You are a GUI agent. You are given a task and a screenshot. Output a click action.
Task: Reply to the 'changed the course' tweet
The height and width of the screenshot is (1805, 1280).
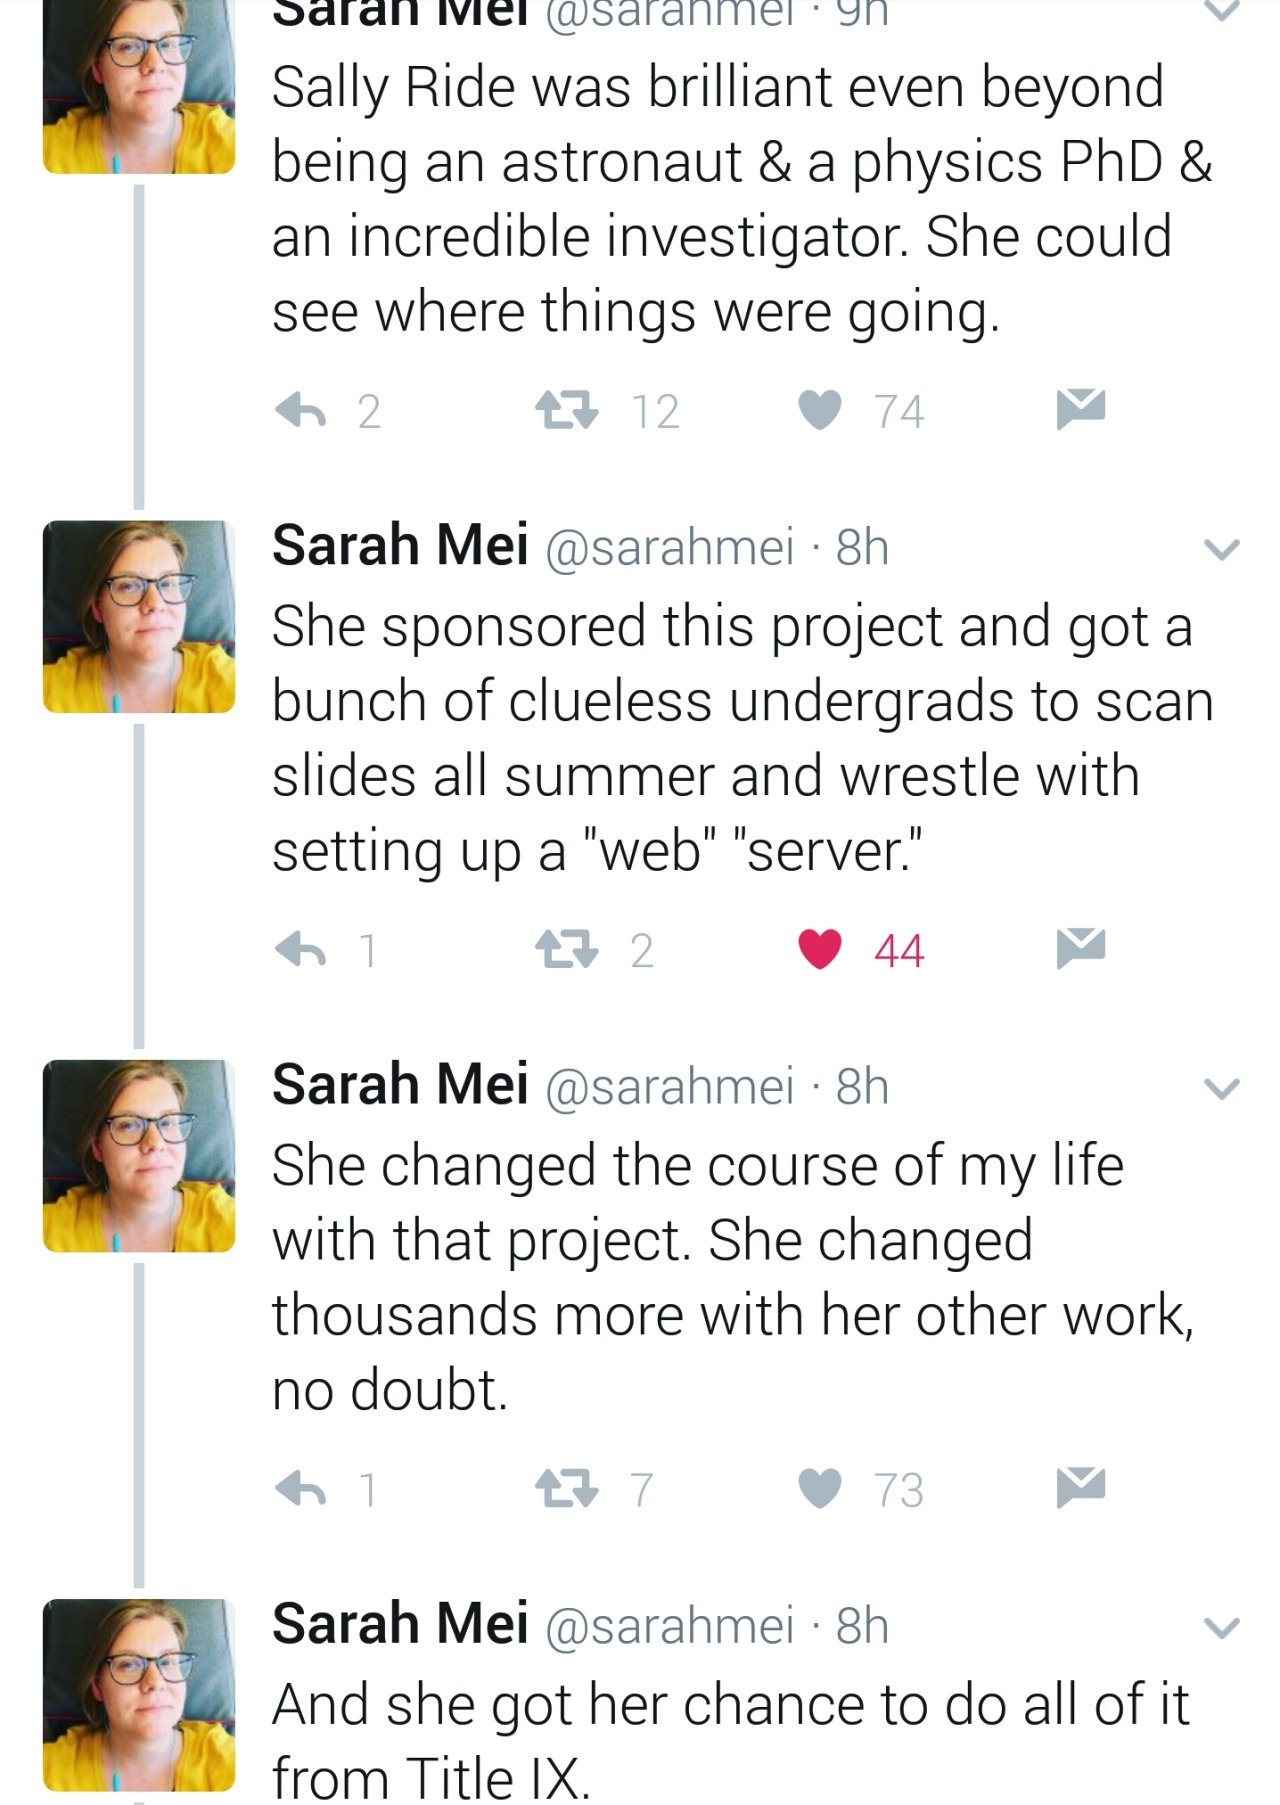[x=301, y=1488]
